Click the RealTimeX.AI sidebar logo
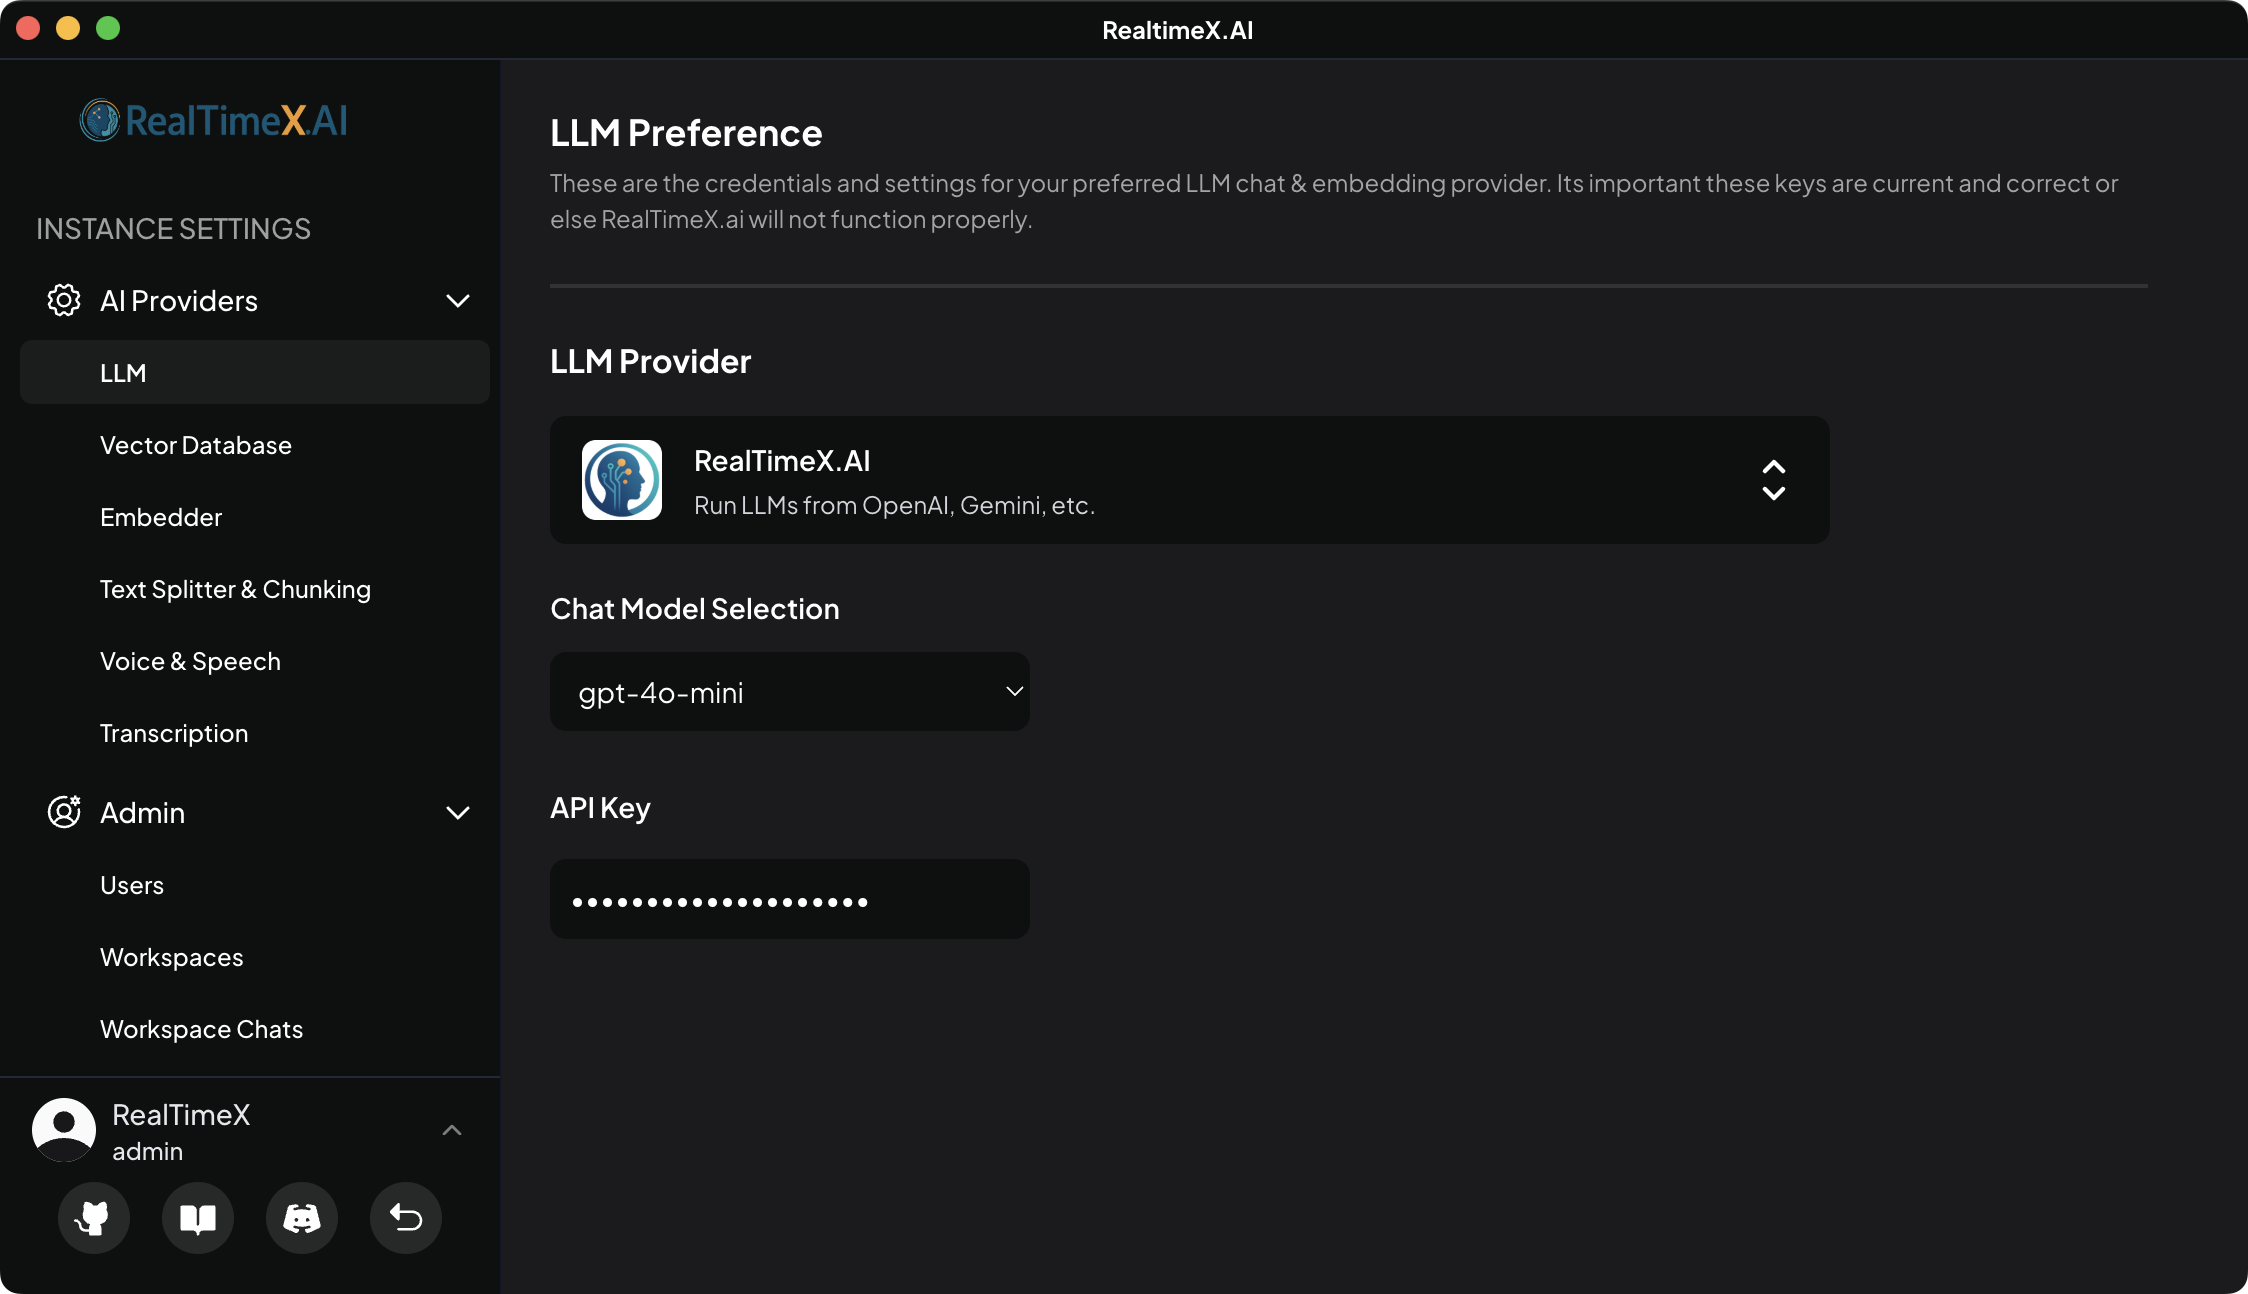2248x1294 pixels. (213, 120)
